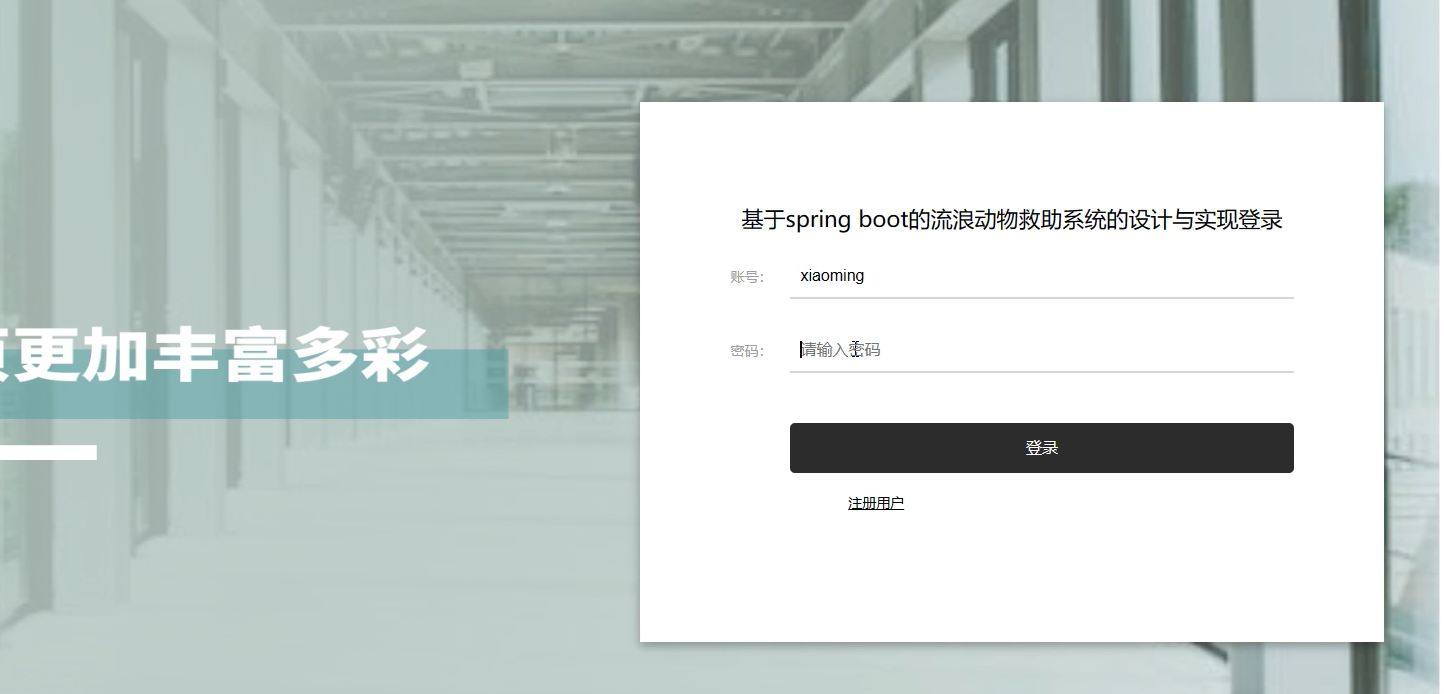Click the 更加丰富多彩 banner headline
This screenshot has width=1444, height=694.
[x=214, y=355]
